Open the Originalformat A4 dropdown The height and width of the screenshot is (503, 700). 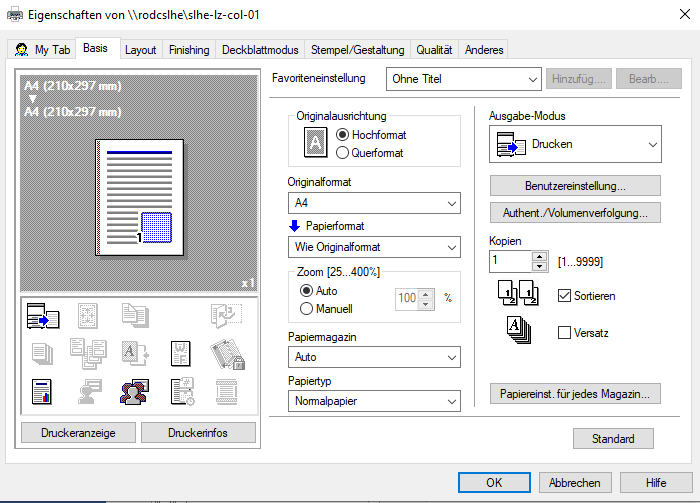[x=374, y=203]
